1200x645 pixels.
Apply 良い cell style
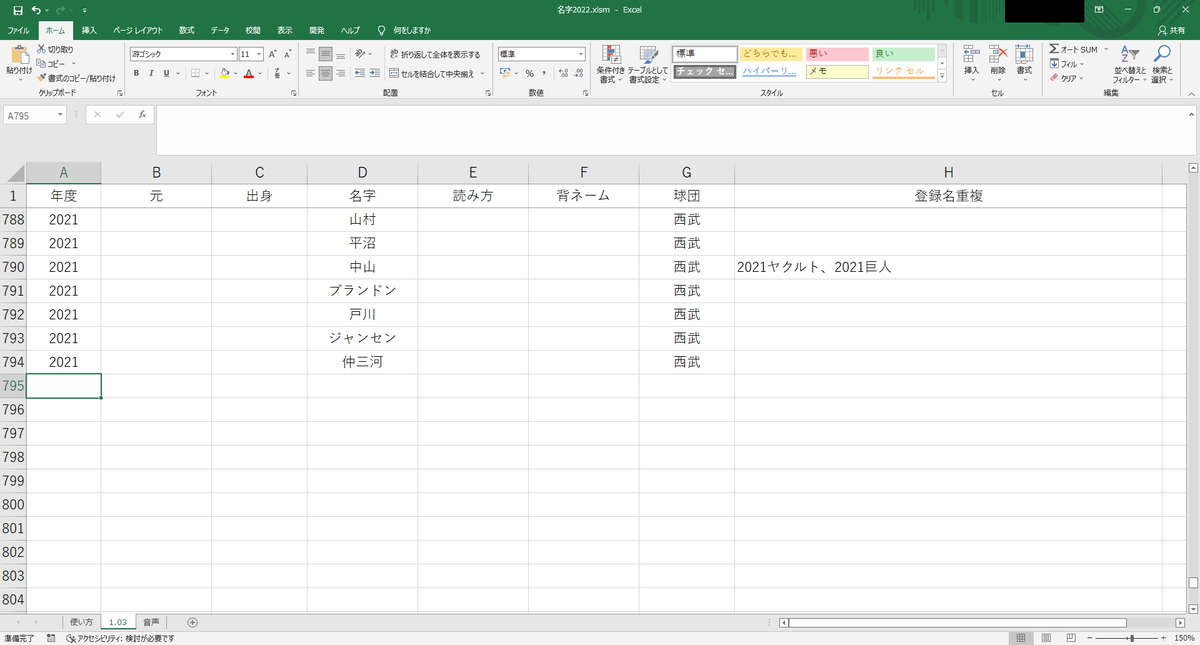click(903, 54)
